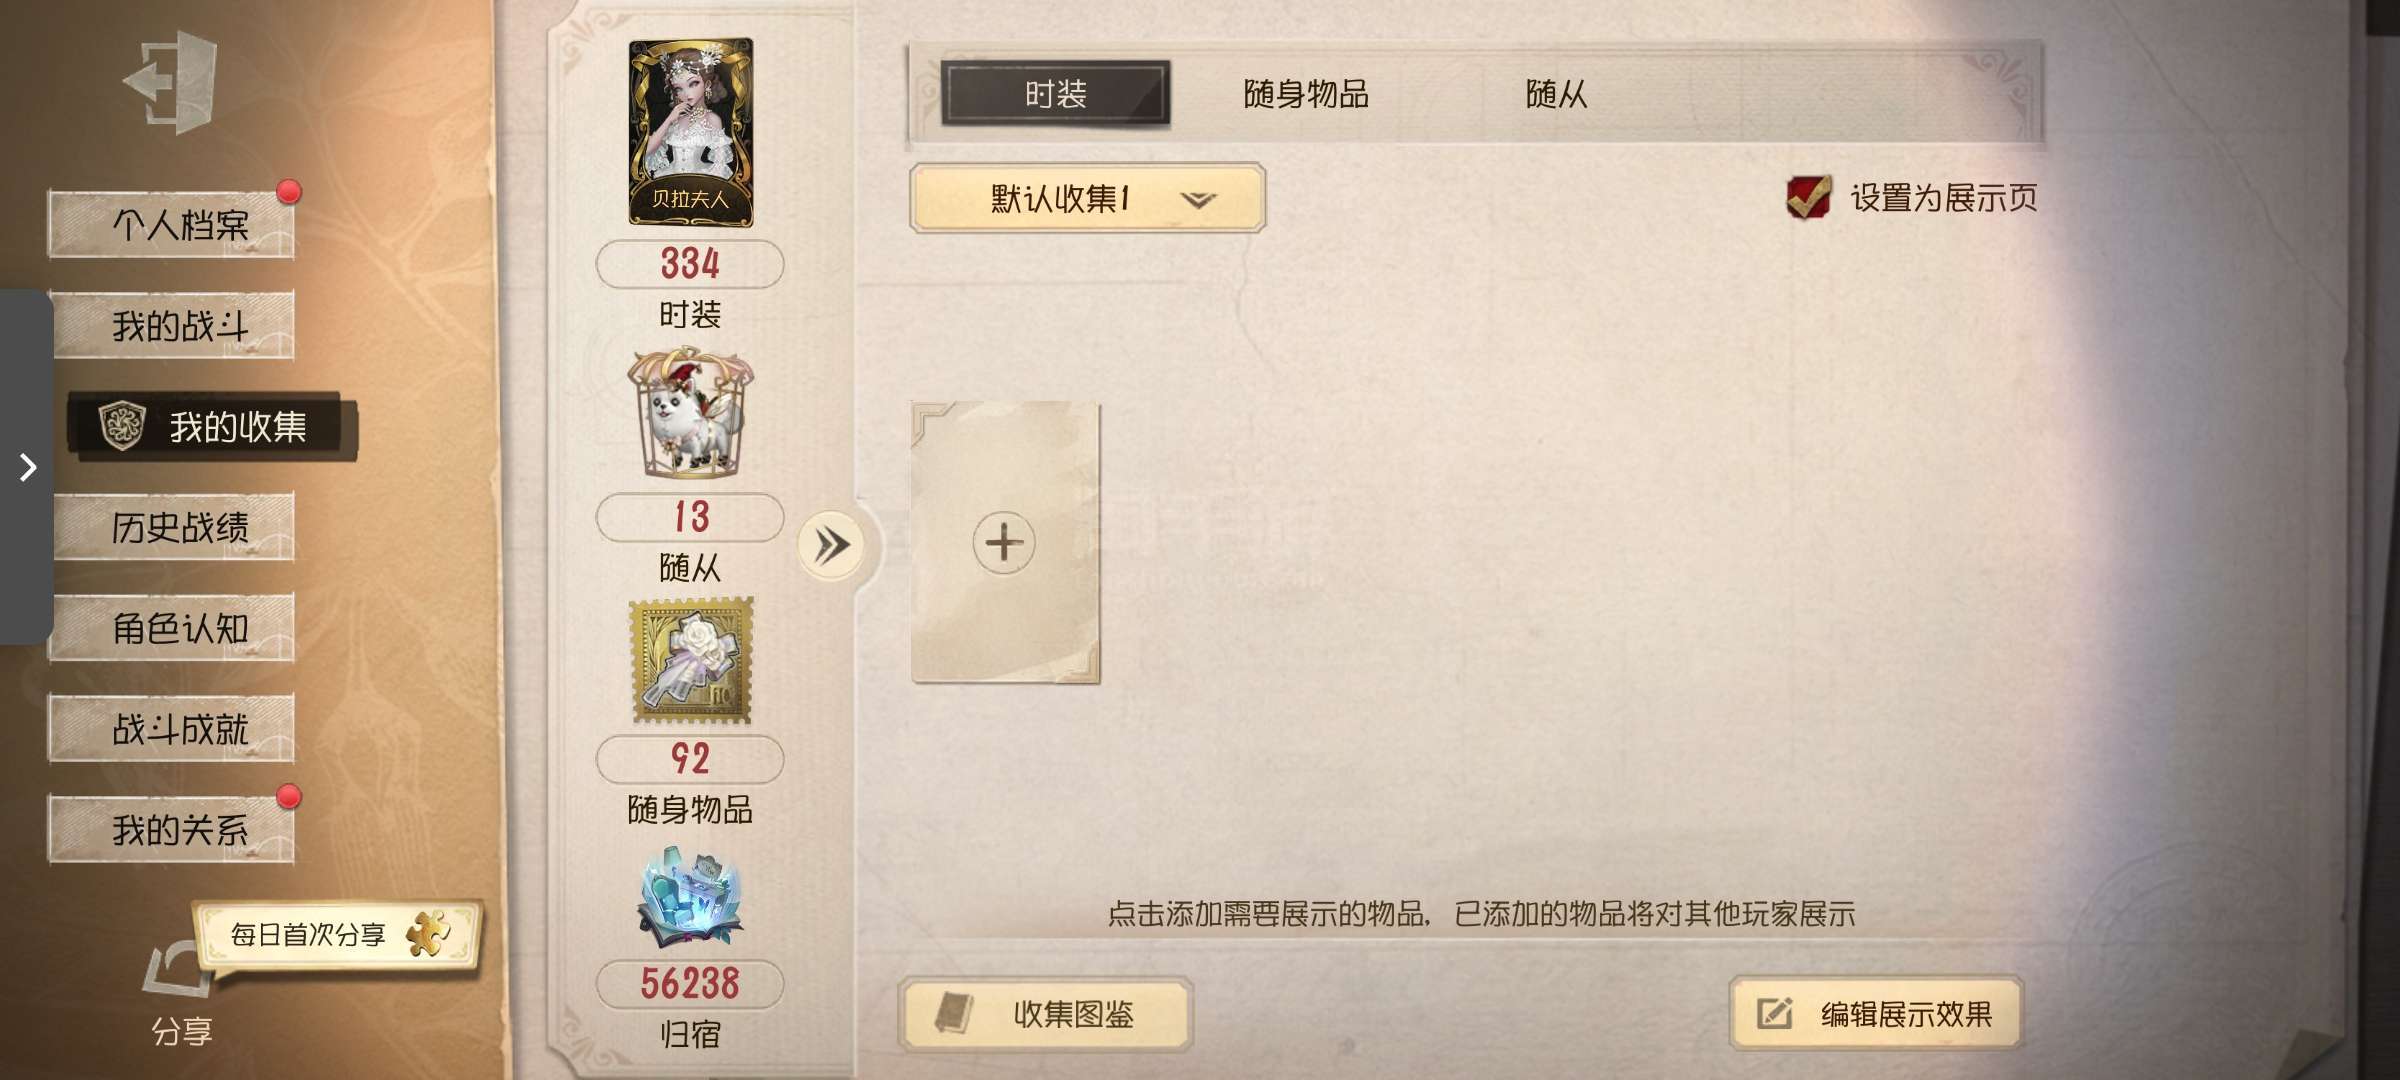Image resolution: width=2400 pixels, height=1080 pixels.
Task: Switch to the 随从 tab
Action: pyautogui.click(x=1556, y=94)
